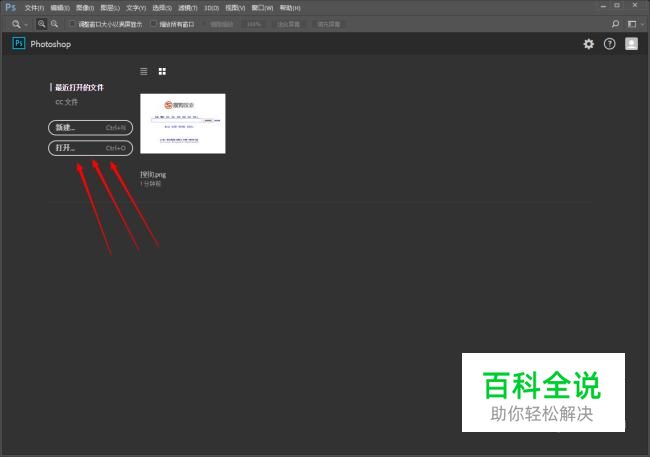
Task: Click the Ps logo in the menu bar
Action: coord(10,7)
